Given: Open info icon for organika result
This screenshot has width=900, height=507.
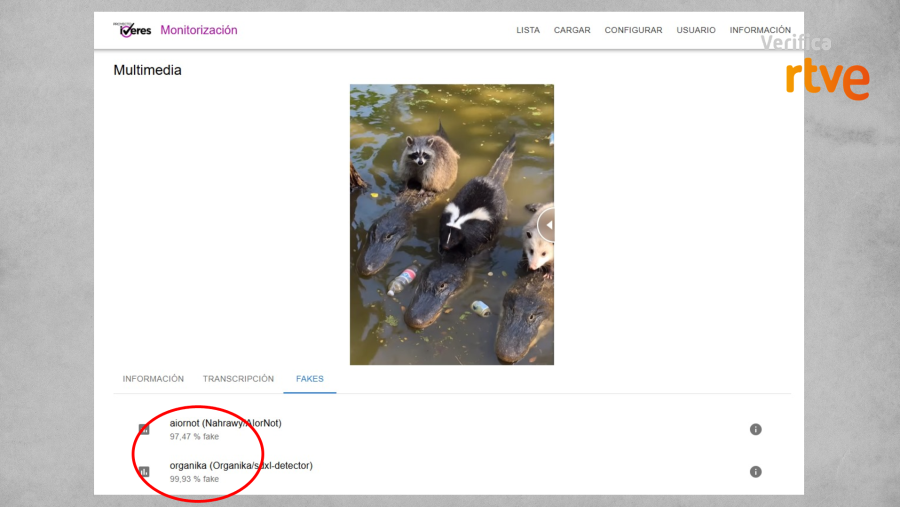Looking at the screenshot, I should click(x=756, y=472).
